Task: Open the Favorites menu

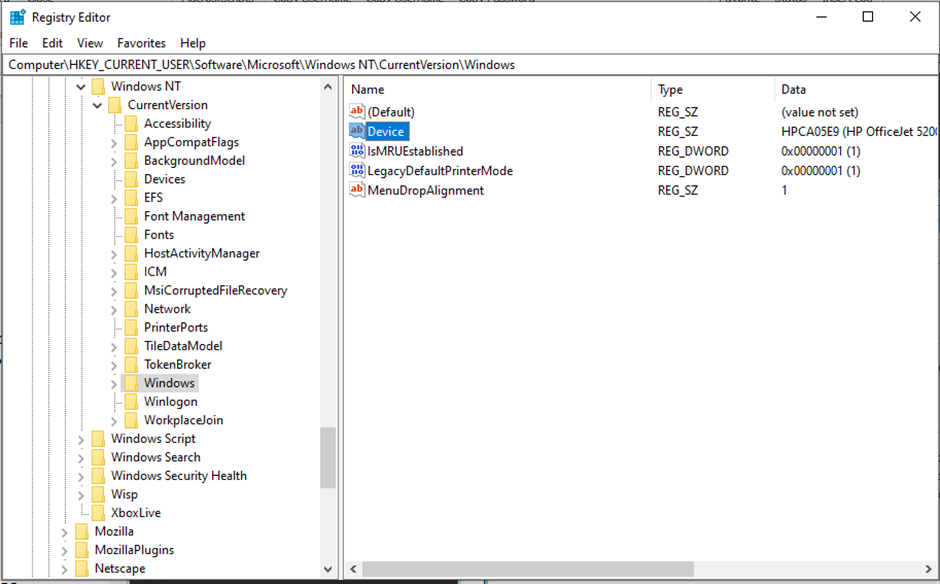Action: 141,43
